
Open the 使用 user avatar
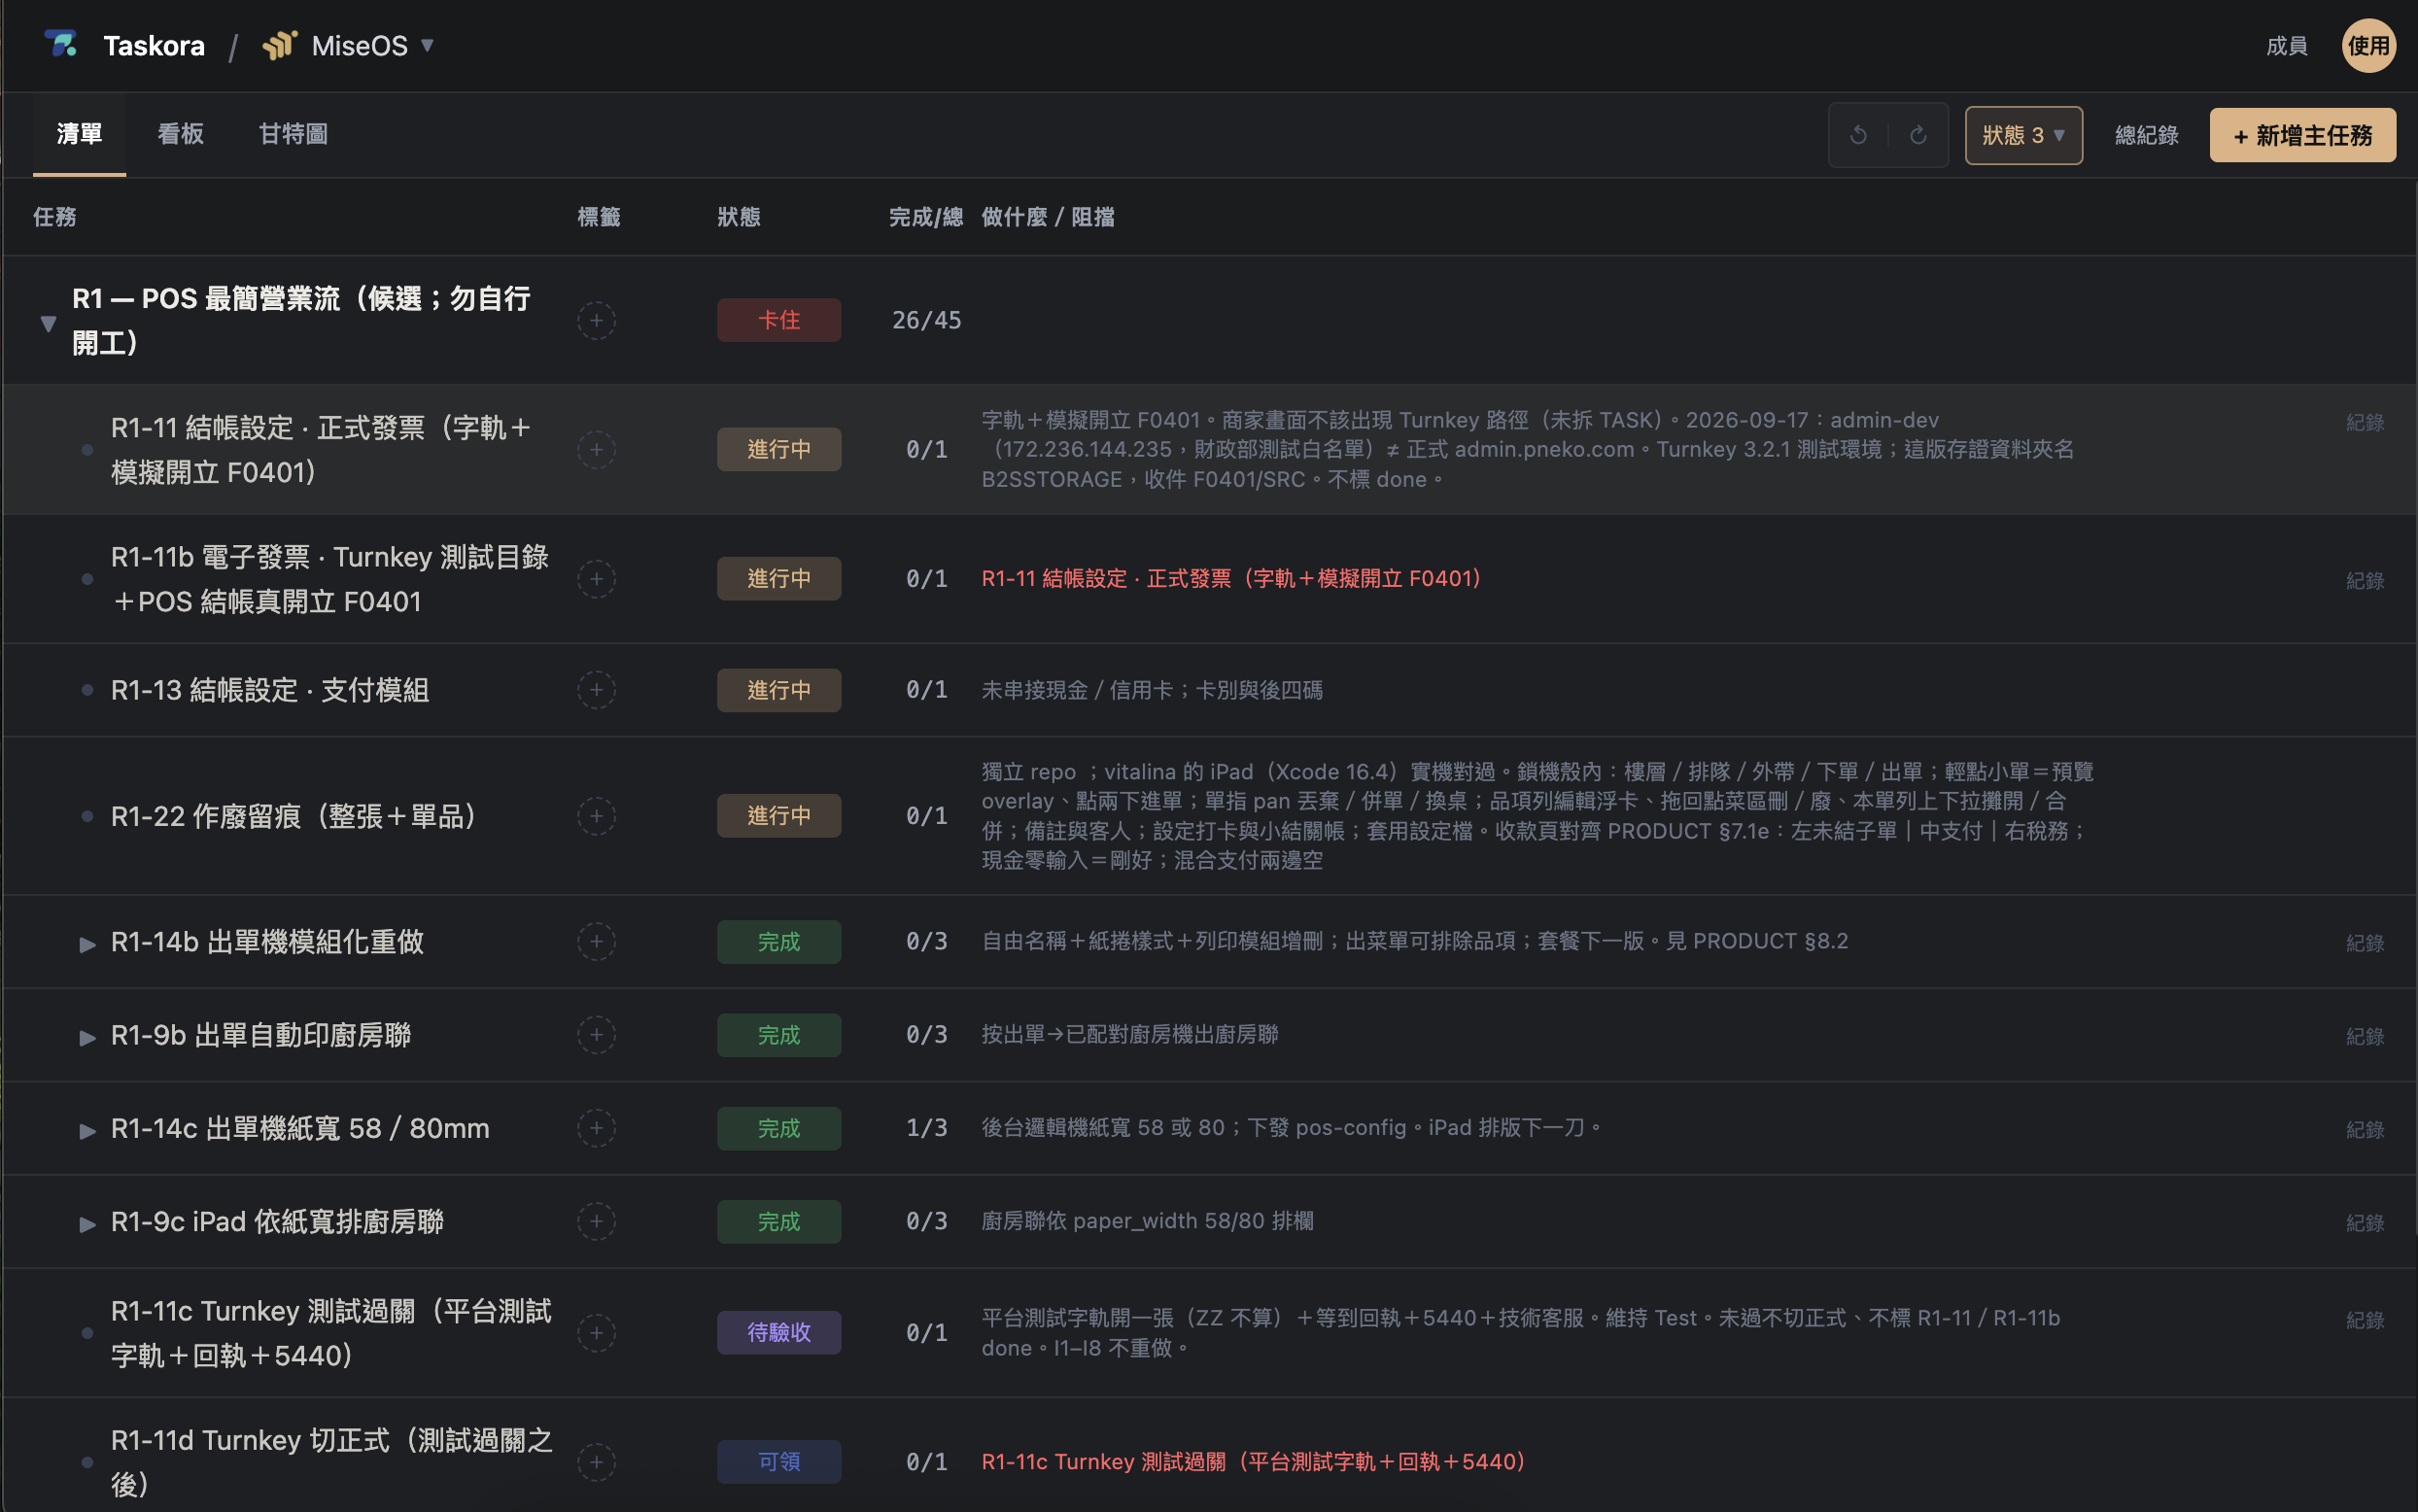click(2368, 45)
